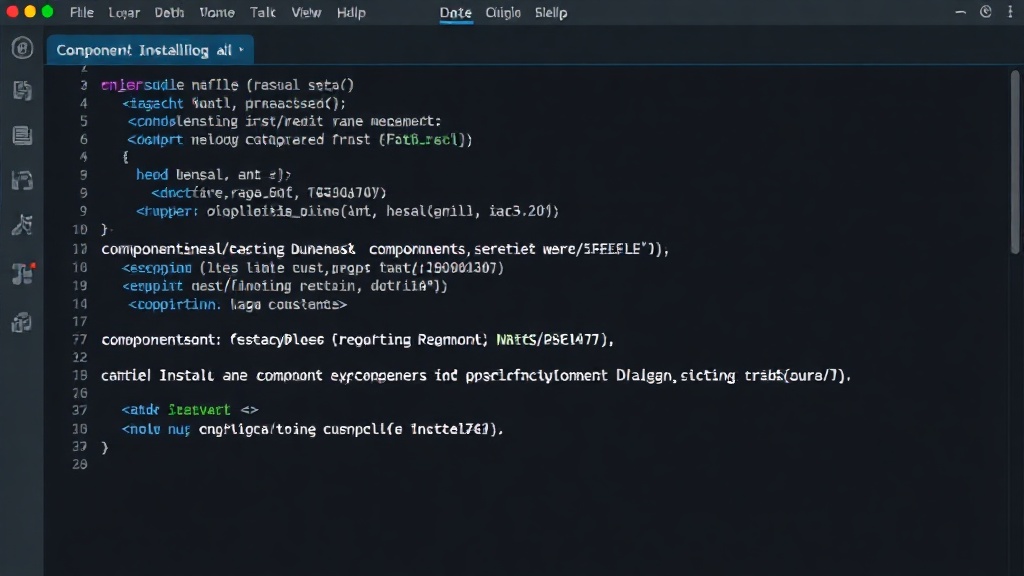Open the Vome menu
This screenshot has height=576, width=1024.
click(217, 12)
